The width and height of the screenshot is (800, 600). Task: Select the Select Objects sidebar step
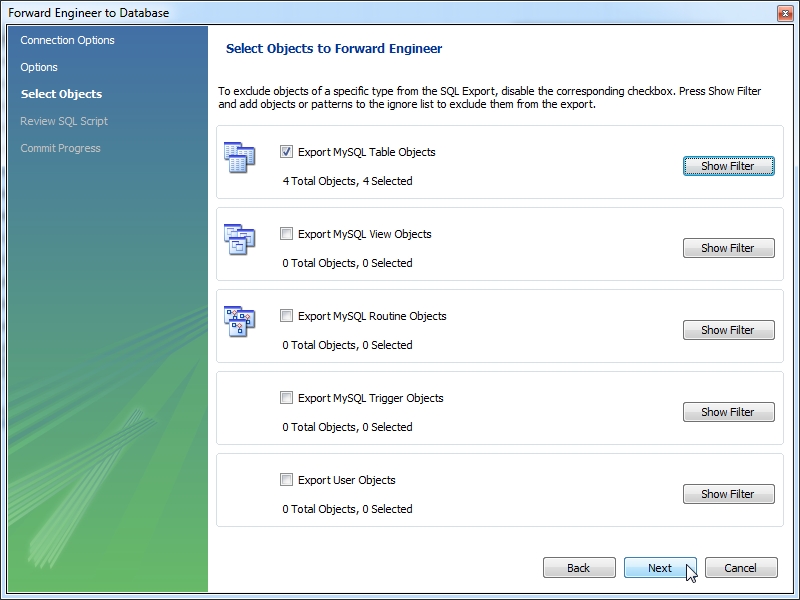click(x=61, y=94)
